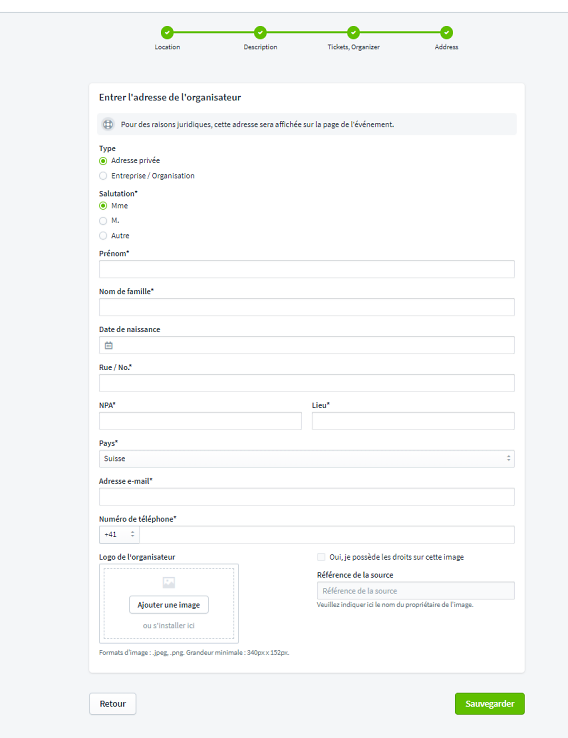Choose M. as salutation
Viewport: 568px width, 738px height.
[103, 221]
